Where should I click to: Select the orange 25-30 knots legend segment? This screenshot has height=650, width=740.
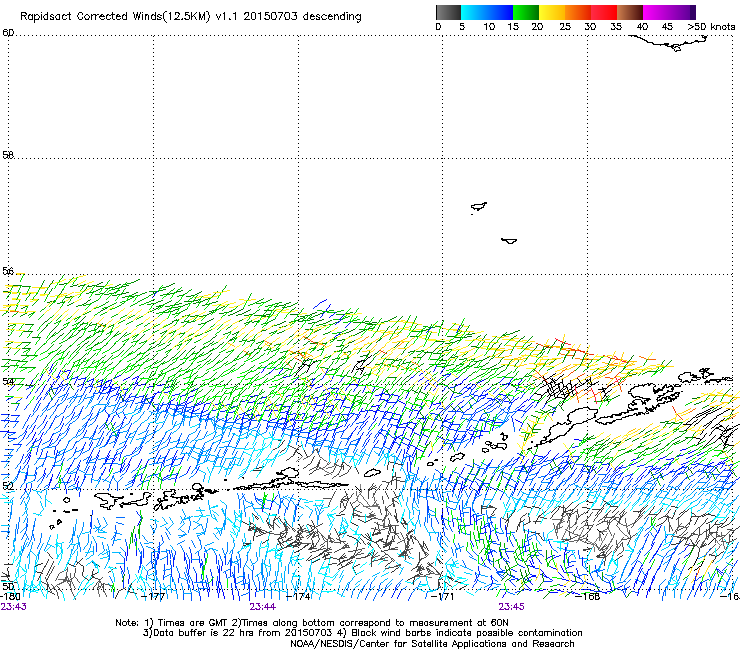point(578,12)
